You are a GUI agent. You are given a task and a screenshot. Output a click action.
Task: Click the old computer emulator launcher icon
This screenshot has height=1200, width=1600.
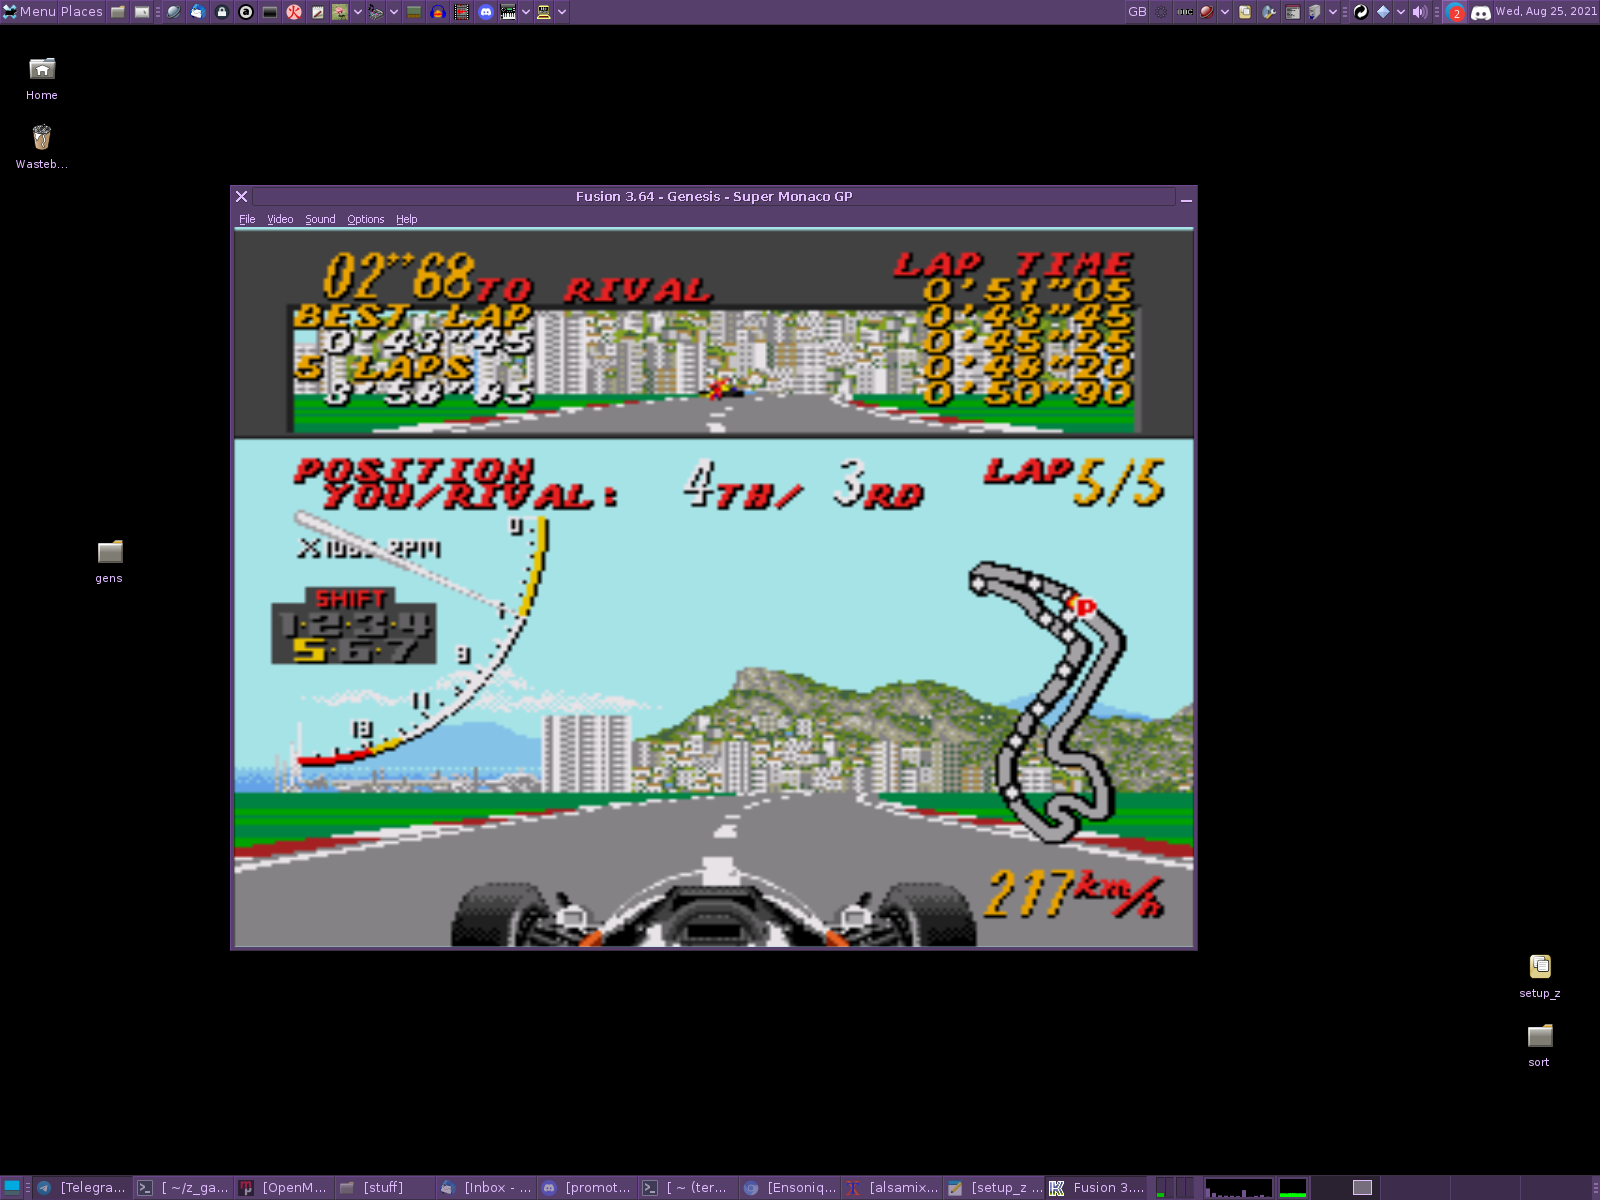click(544, 12)
